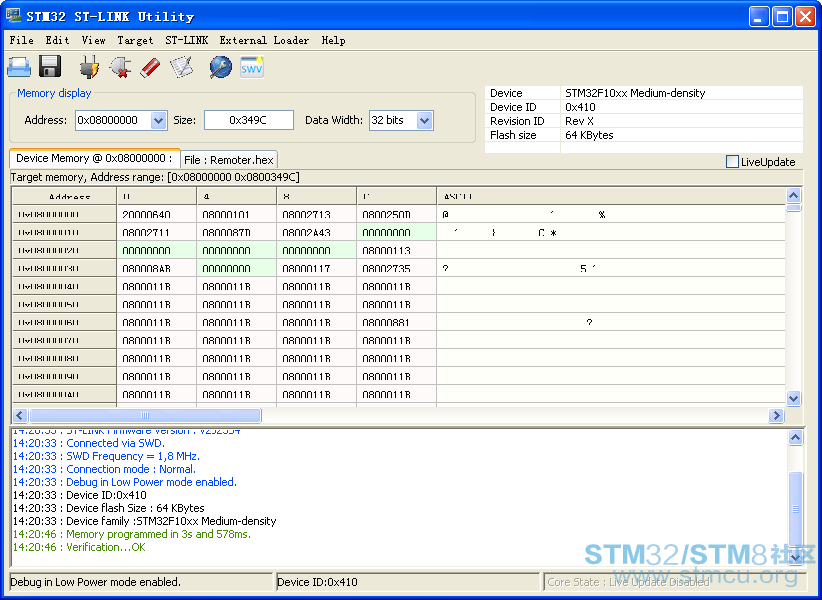Screen dimensions: 822x600
Task: Click the Rev X revision ID value
Action: (x=579, y=121)
